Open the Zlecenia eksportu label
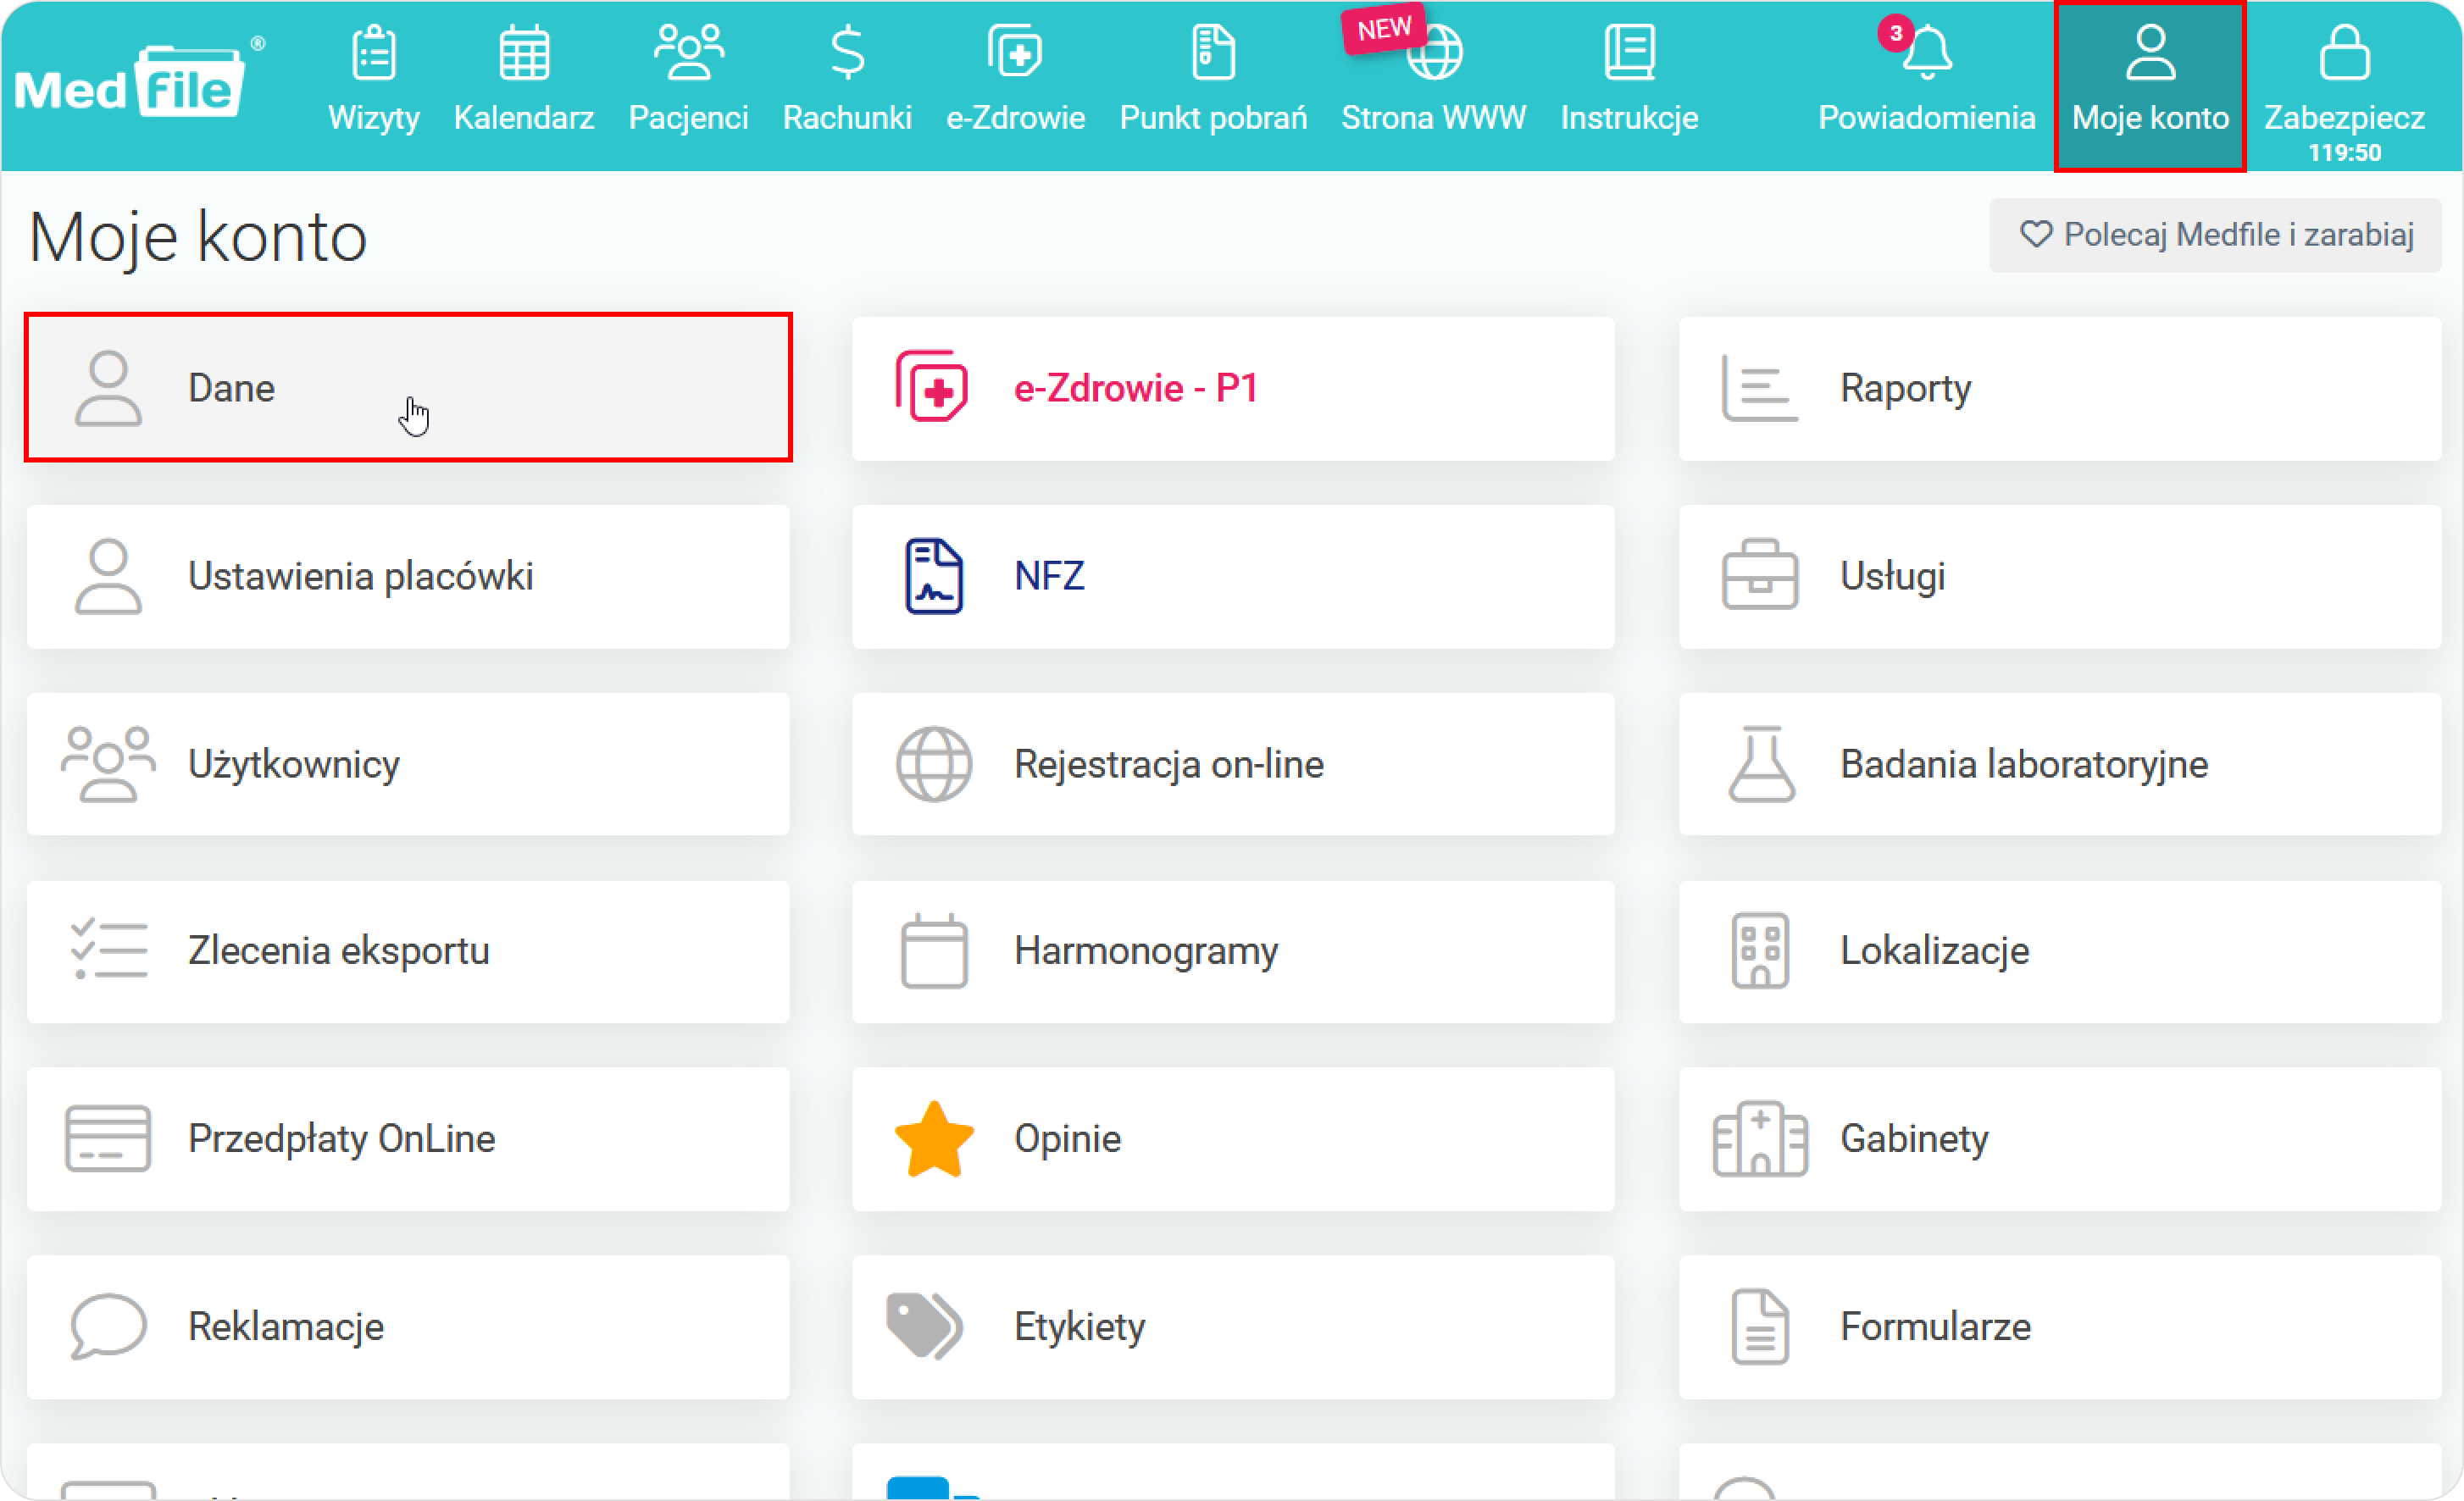Viewport: 2464px width, 1501px height. point(338,950)
